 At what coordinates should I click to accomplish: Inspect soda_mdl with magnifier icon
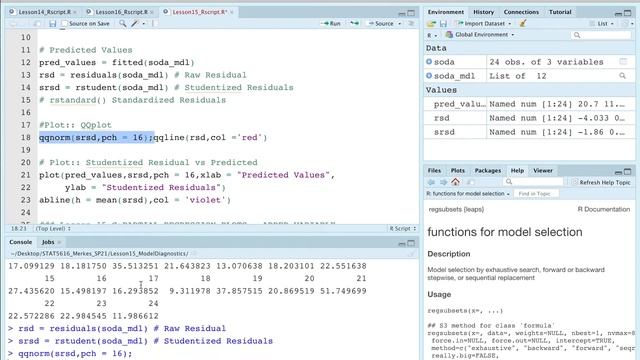(x=622, y=76)
